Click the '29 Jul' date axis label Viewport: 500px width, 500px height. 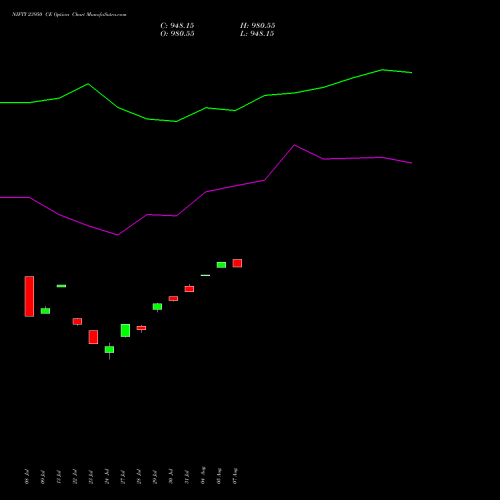tap(155, 477)
